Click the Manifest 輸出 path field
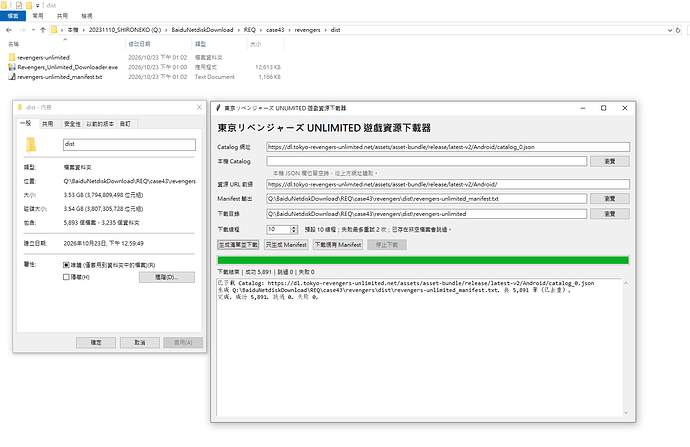Image resolution: width=690 pixels, height=447 pixels. [426, 199]
